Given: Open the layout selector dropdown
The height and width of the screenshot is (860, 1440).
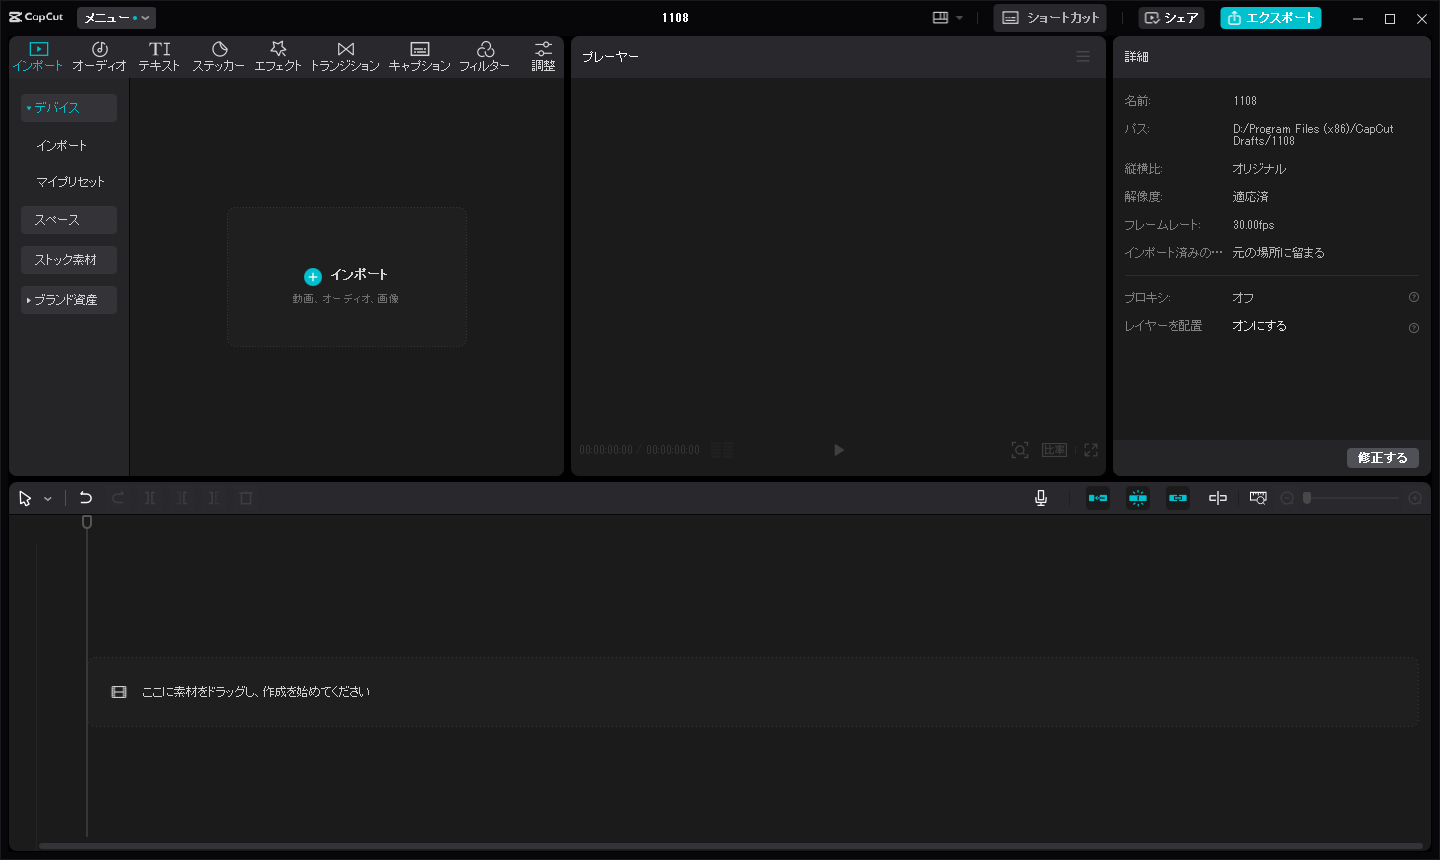Looking at the screenshot, I should click(x=947, y=18).
